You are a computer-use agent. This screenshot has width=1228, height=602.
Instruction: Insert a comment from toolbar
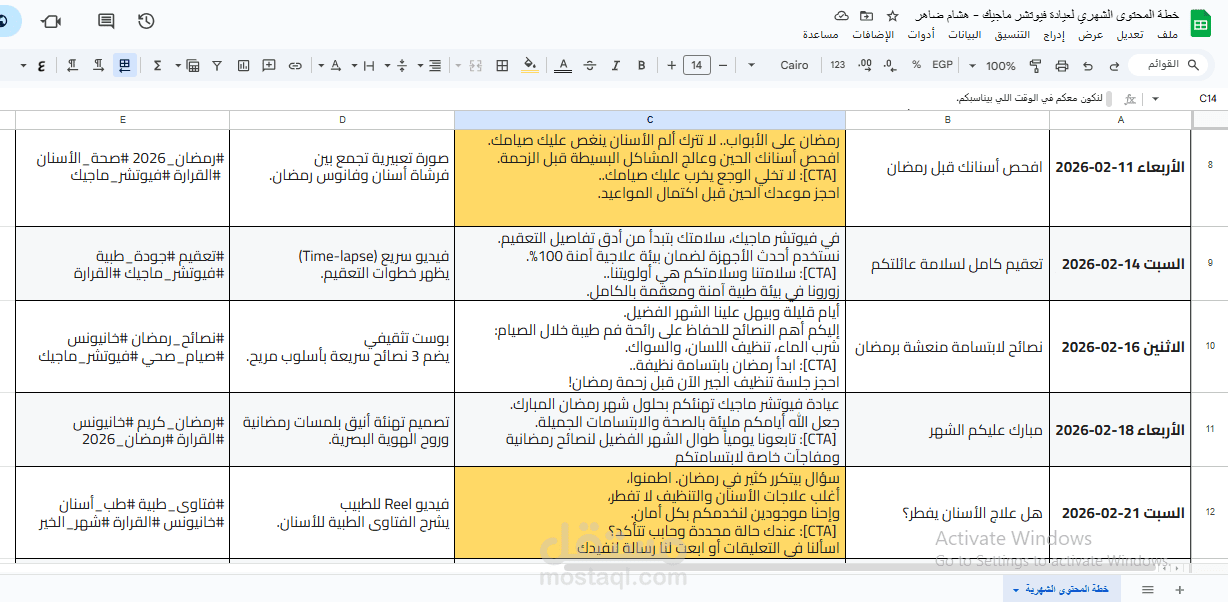click(x=269, y=66)
